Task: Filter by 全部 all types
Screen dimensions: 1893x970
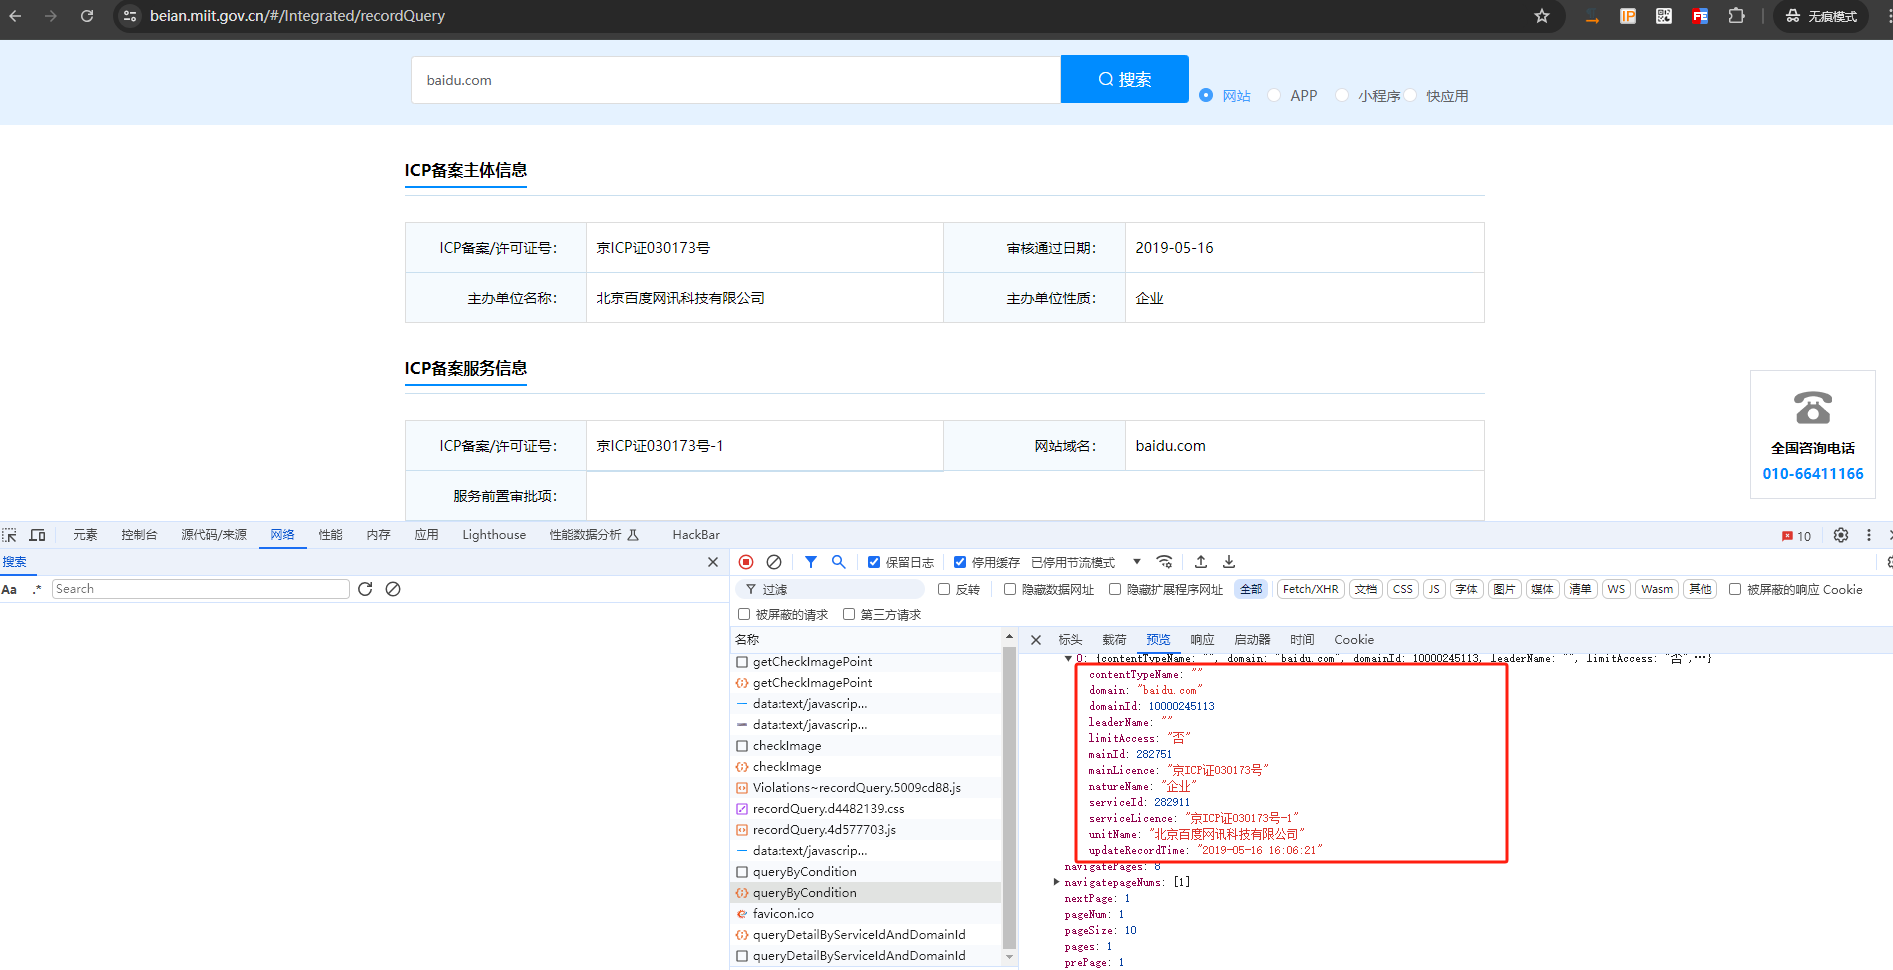Action: [1251, 589]
